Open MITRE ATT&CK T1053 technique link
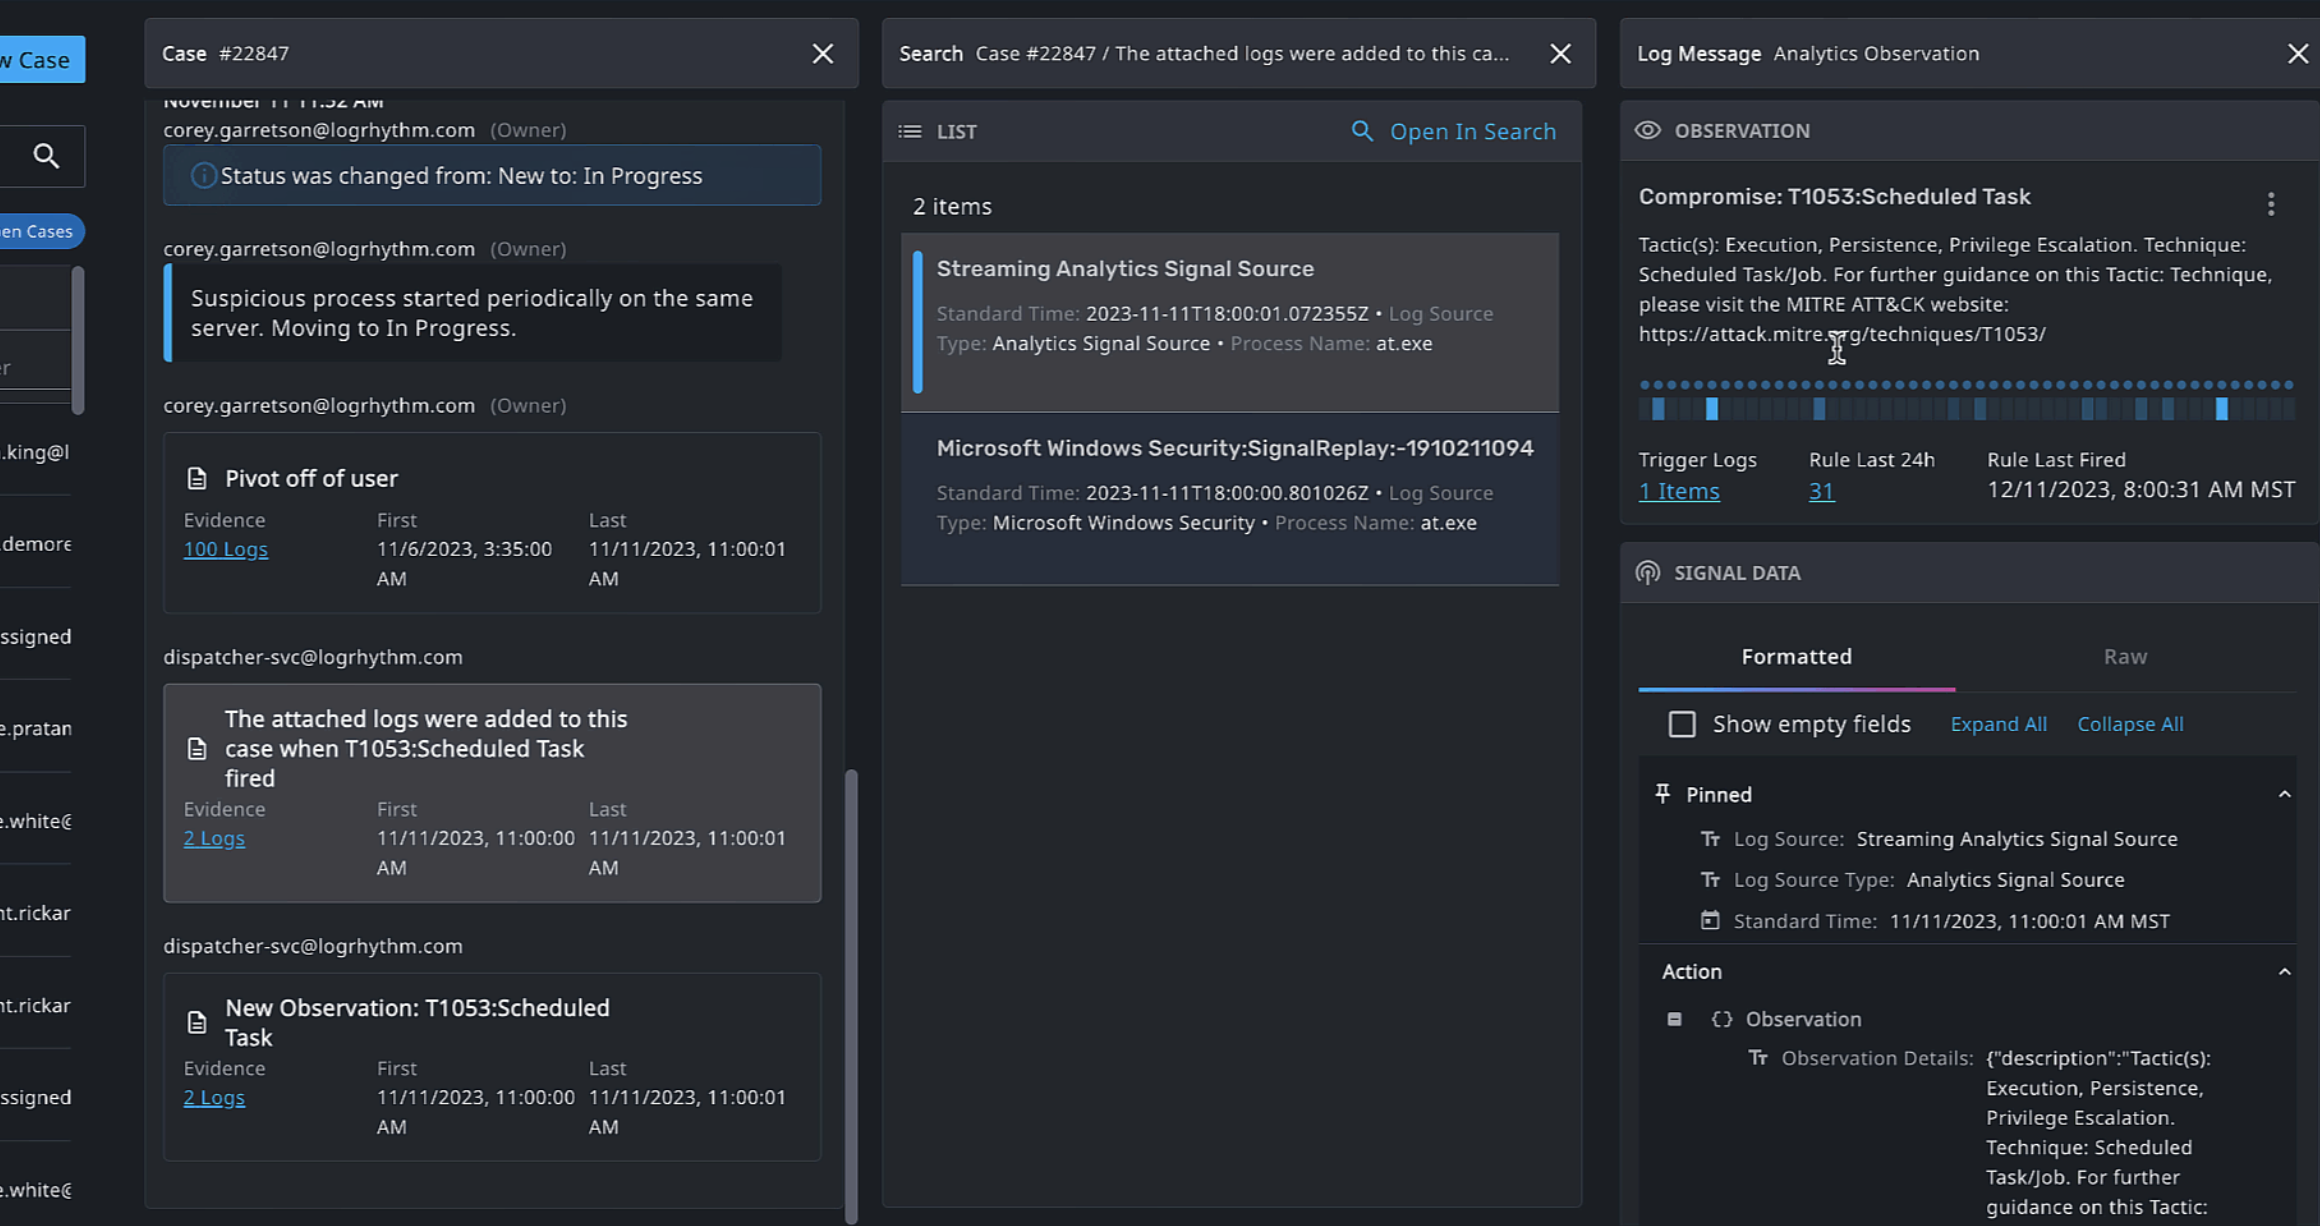Screen dimensions: 2320x1226 pos(1841,335)
